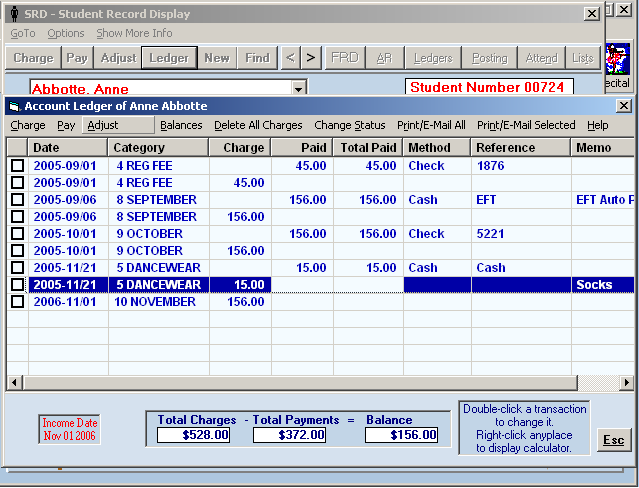Click the Total Charges $528.00 field
Viewport: 639px width, 488px height.
[x=193, y=435]
